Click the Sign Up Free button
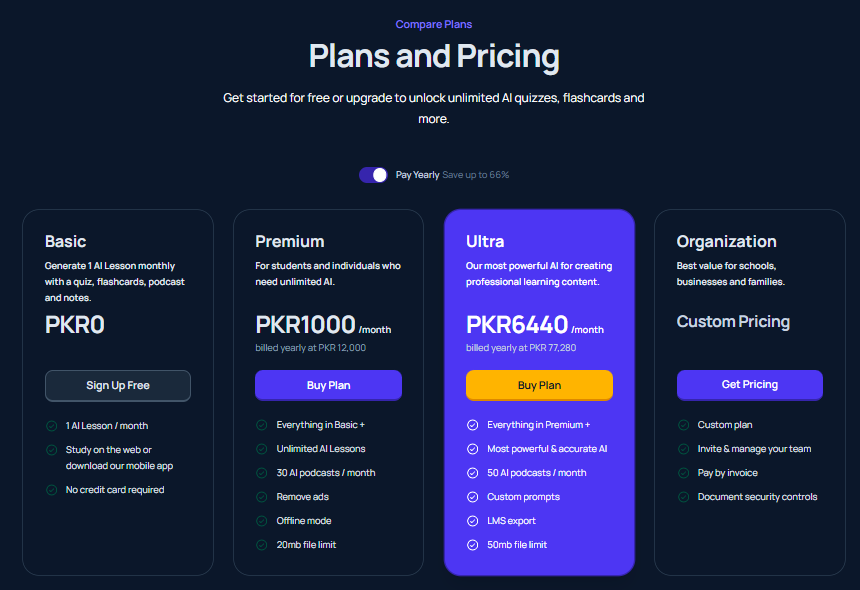This screenshot has width=860, height=590. 118,385
